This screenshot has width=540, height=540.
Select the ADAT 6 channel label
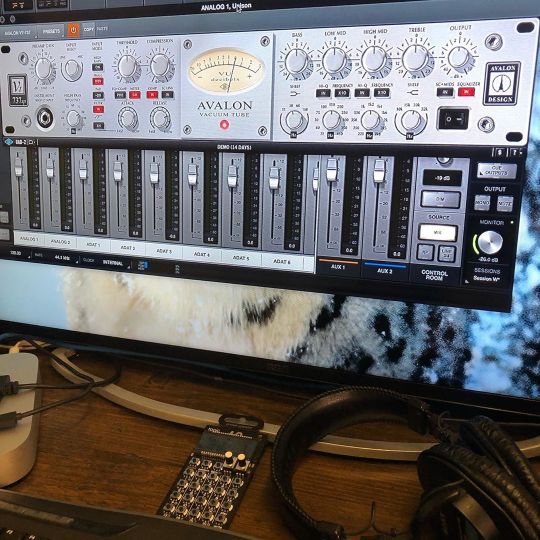[282, 262]
